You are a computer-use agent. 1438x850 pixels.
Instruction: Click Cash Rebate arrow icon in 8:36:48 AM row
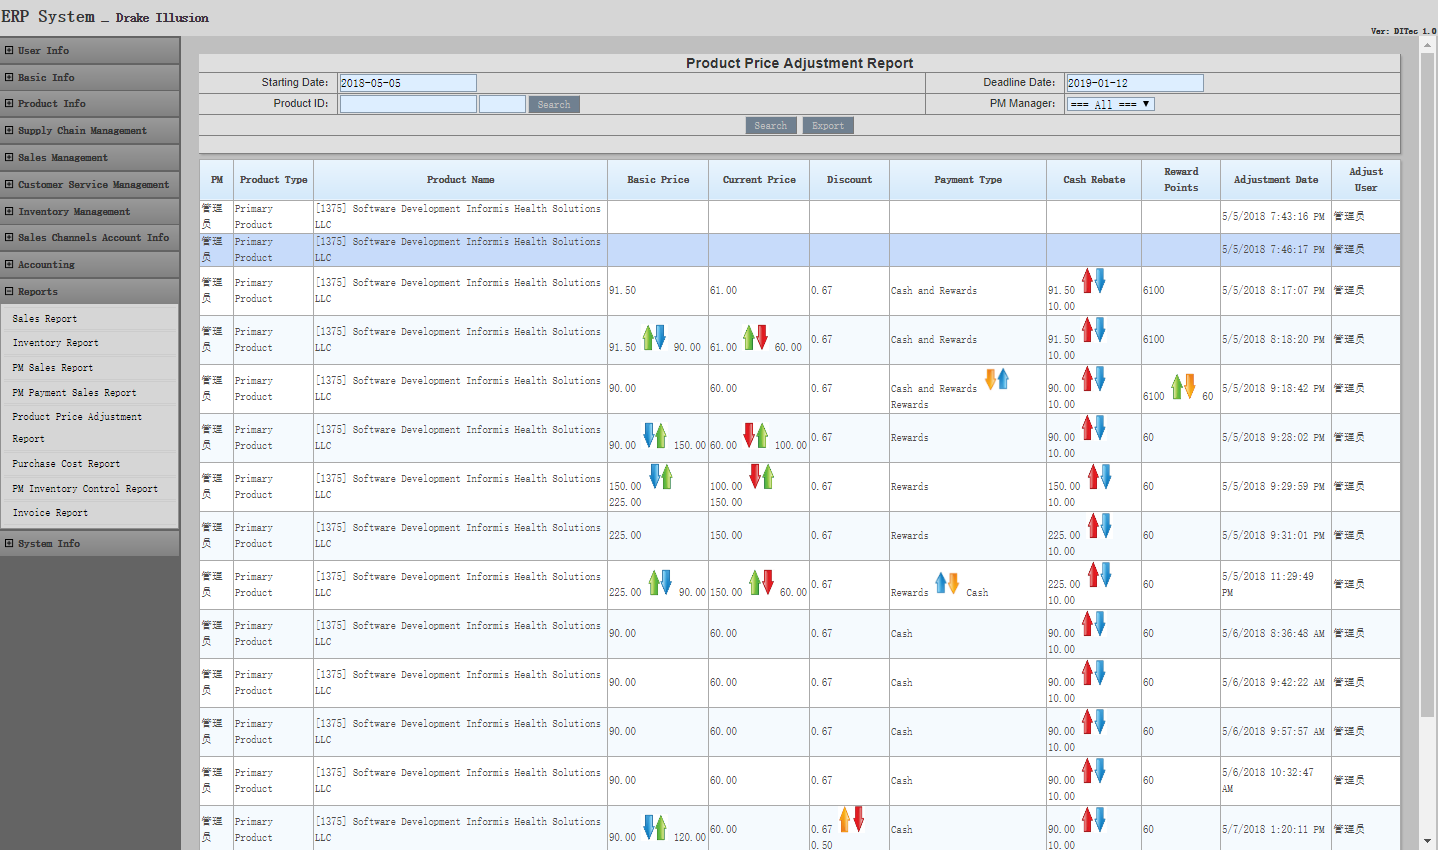[1094, 623]
